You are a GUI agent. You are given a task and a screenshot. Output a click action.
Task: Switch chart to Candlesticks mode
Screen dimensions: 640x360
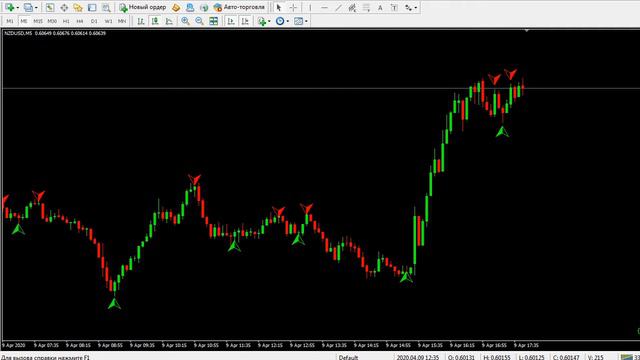coord(155,21)
